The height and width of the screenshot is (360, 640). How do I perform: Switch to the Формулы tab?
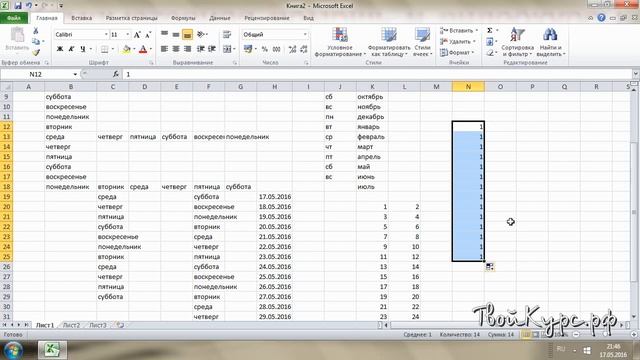click(183, 18)
